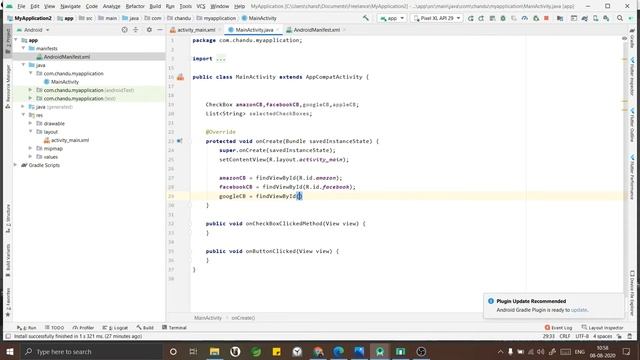The width and height of the screenshot is (640, 360).
Task: Click the onCreate() breadcrumb at editor bottom
Action: [x=243, y=318]
